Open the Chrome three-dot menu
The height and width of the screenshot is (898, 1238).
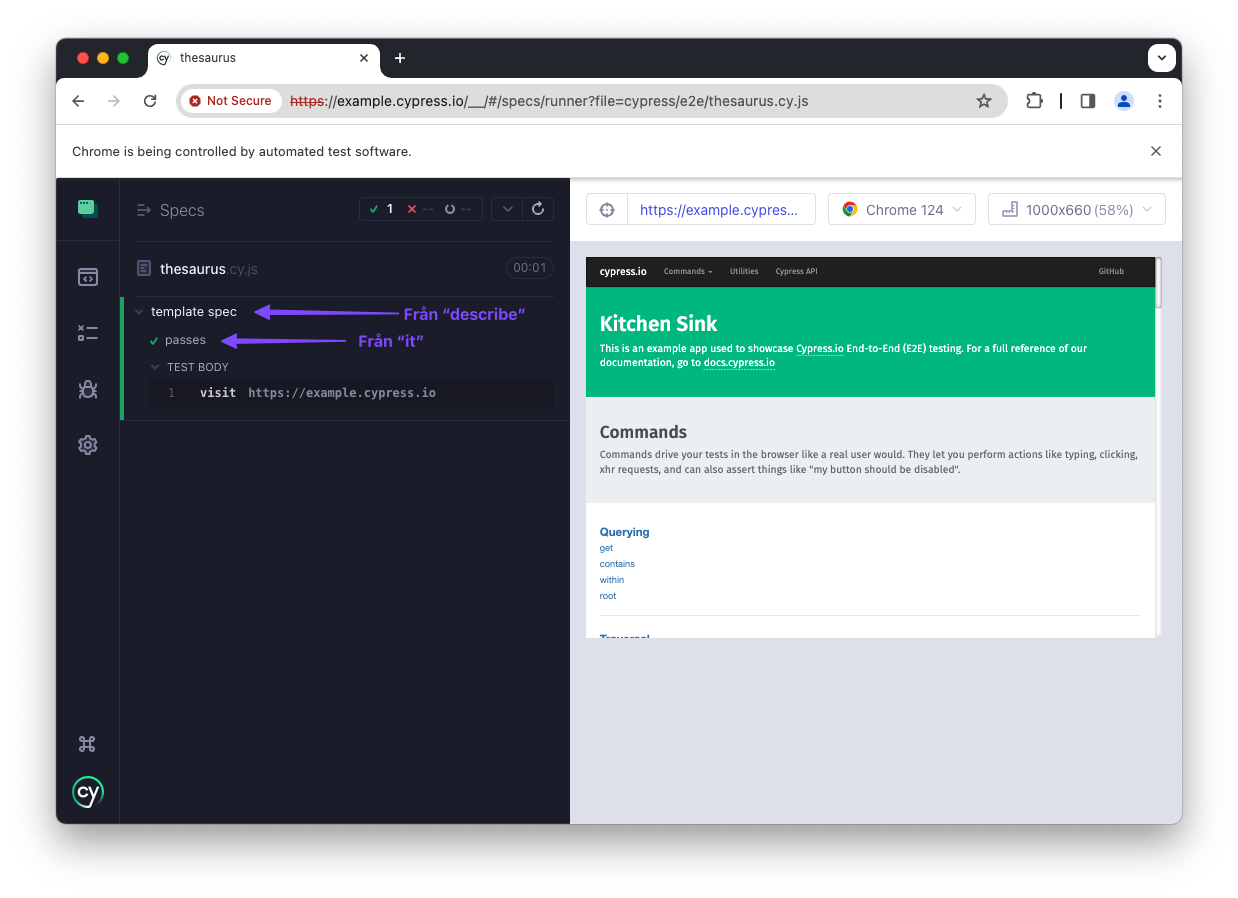point(1160,101)
